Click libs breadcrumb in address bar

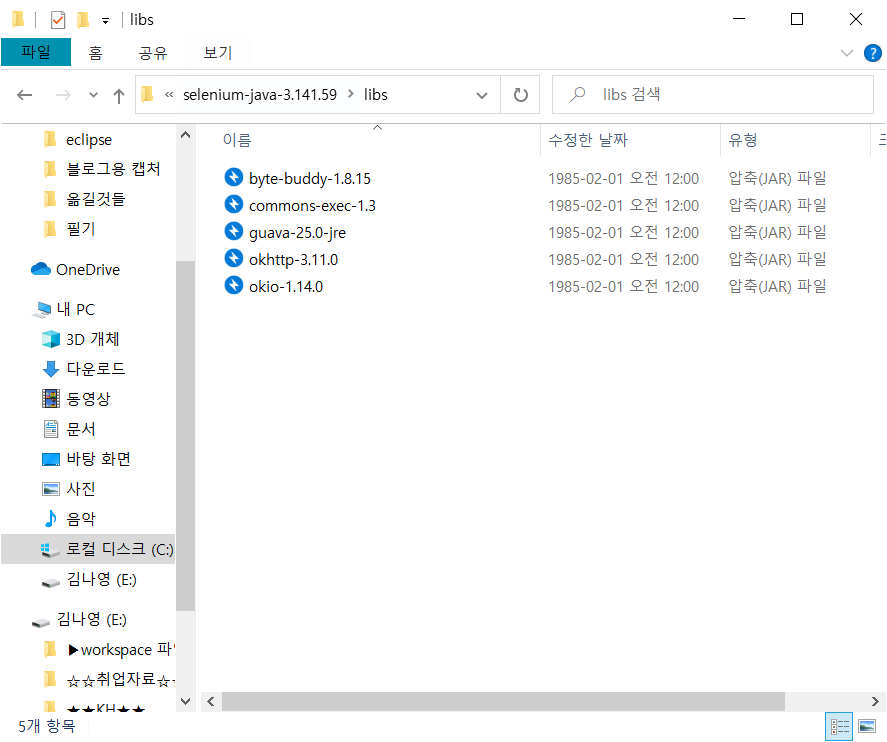376,94
